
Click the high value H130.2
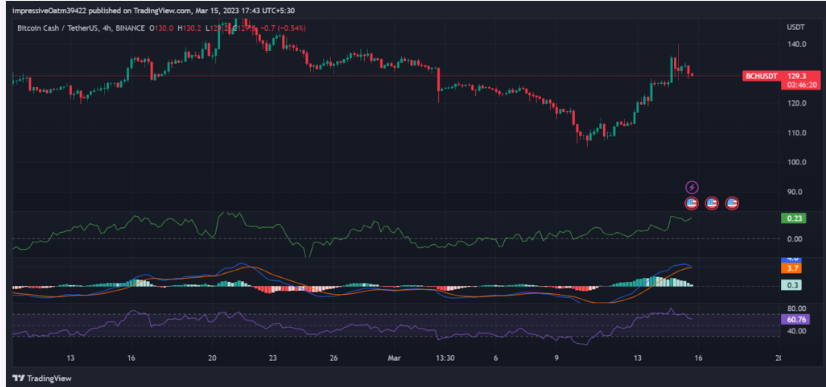coord(189,28)
